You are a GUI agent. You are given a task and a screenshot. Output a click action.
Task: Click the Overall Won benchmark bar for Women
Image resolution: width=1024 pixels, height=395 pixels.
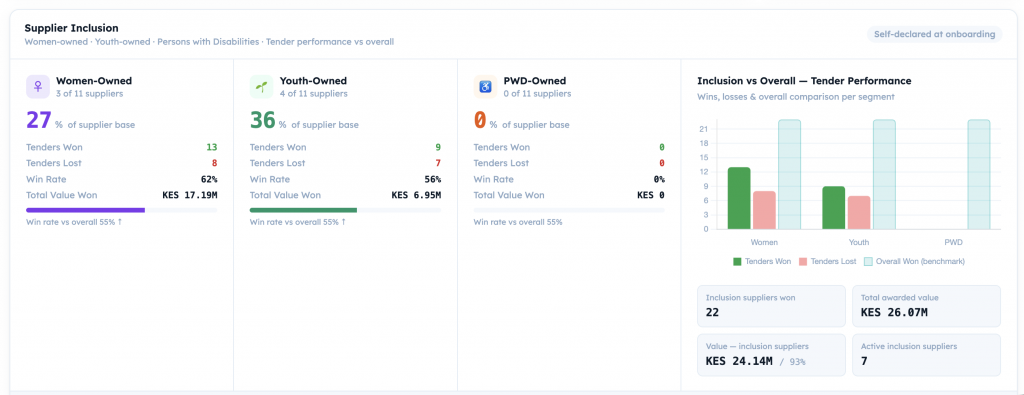pyautogui.click(x=789, y=174)
